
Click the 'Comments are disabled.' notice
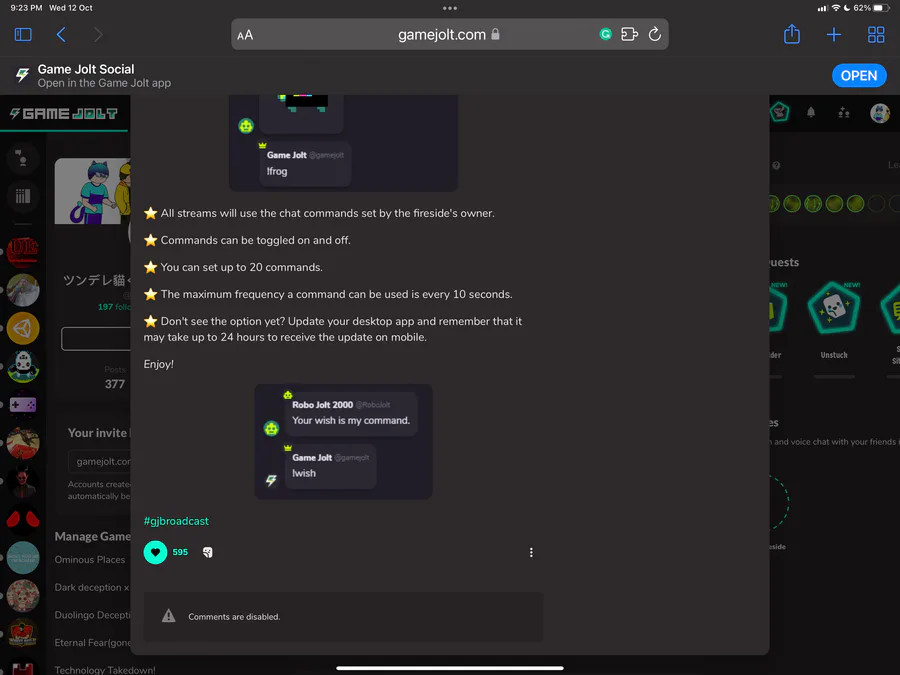click(x=343, y=616)
